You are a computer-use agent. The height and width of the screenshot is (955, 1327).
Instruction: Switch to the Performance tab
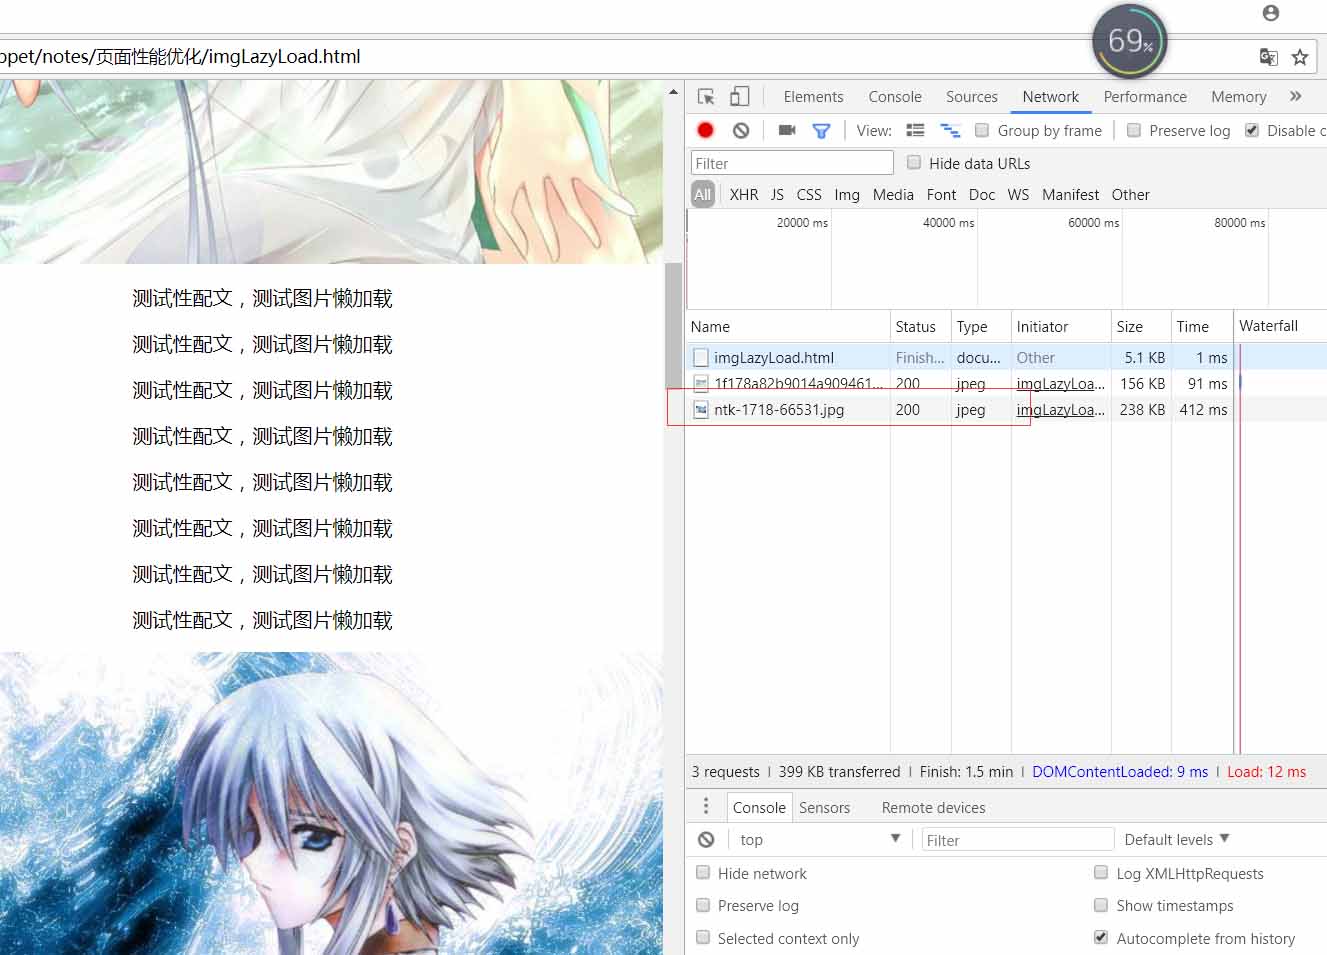[1145, 97]
